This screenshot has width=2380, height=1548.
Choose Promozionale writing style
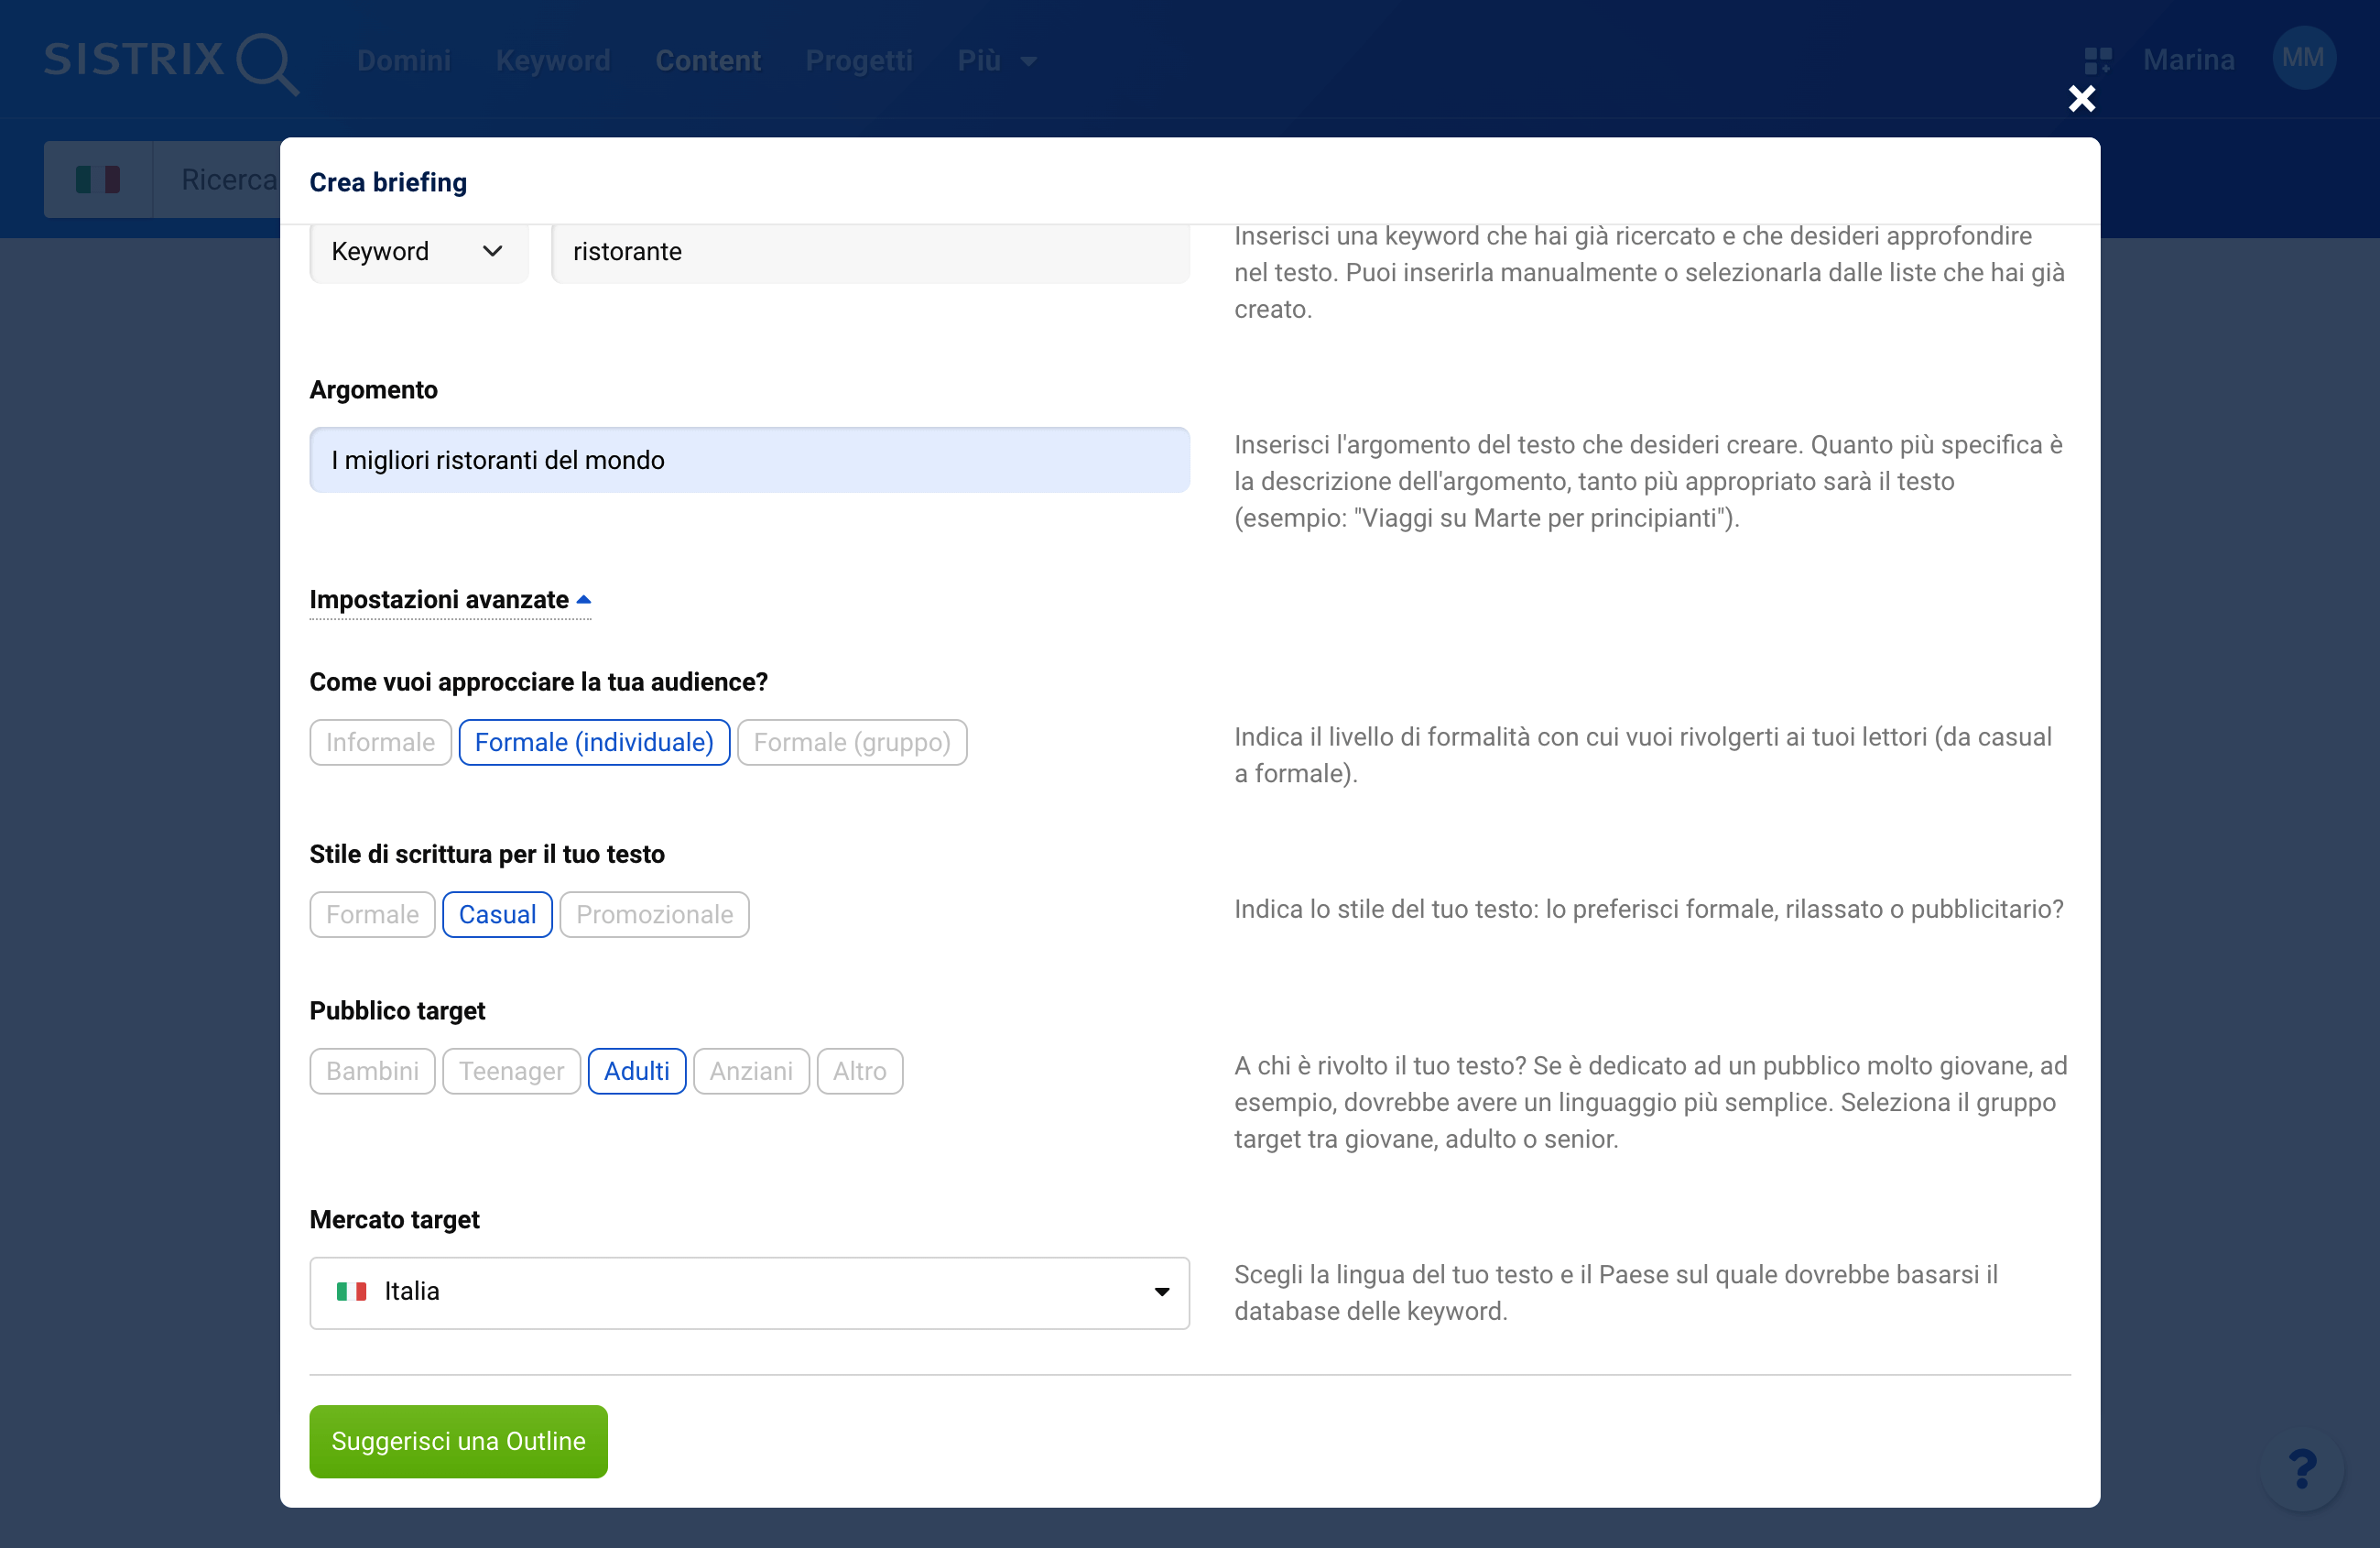(654, 914)
